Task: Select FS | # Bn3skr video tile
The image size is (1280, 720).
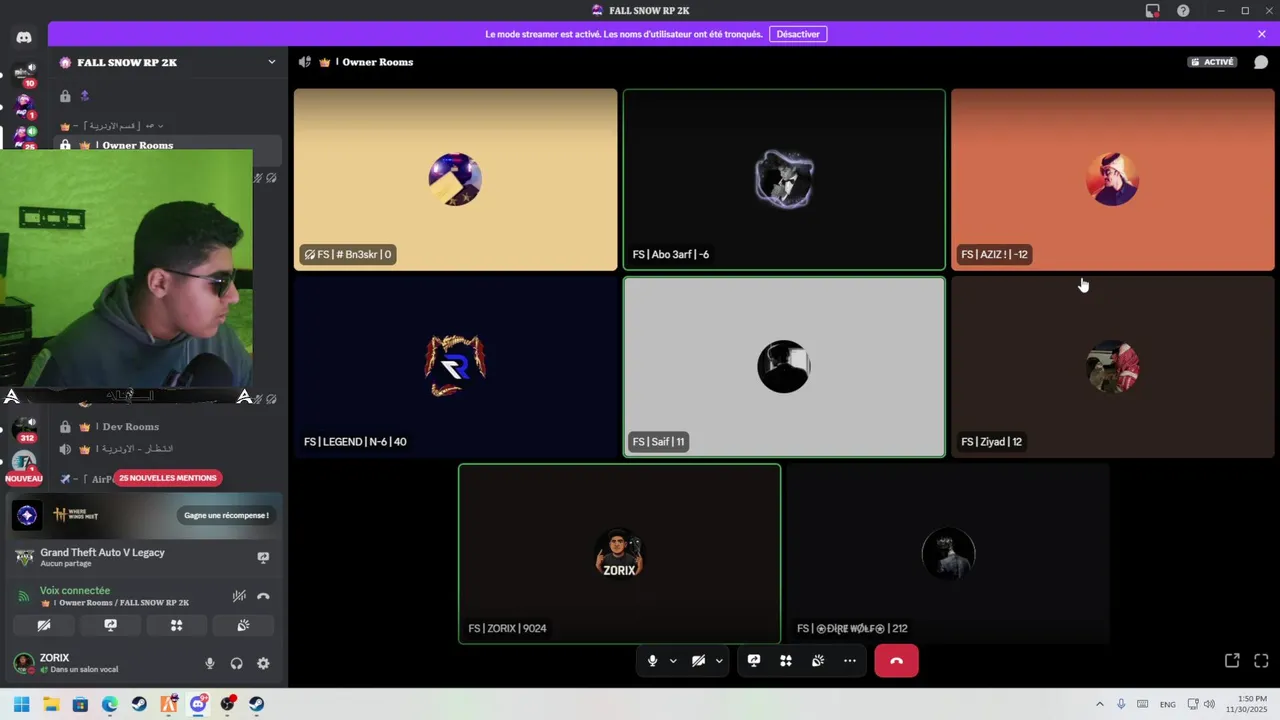Action: coord(455,179)
